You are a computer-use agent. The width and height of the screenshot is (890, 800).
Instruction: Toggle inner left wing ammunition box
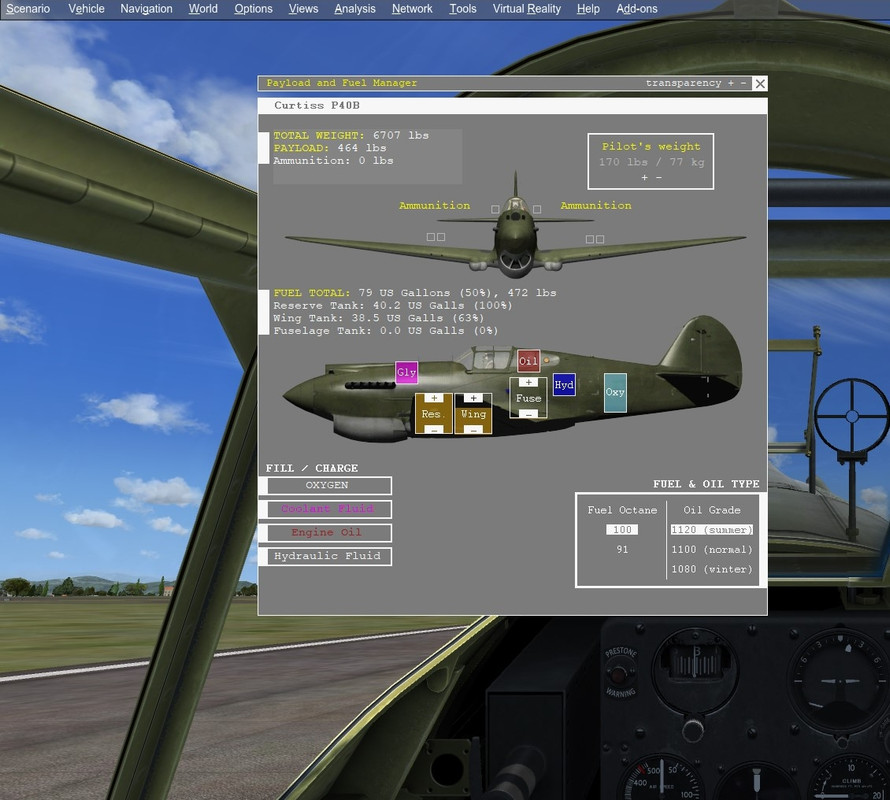point(441,237)
